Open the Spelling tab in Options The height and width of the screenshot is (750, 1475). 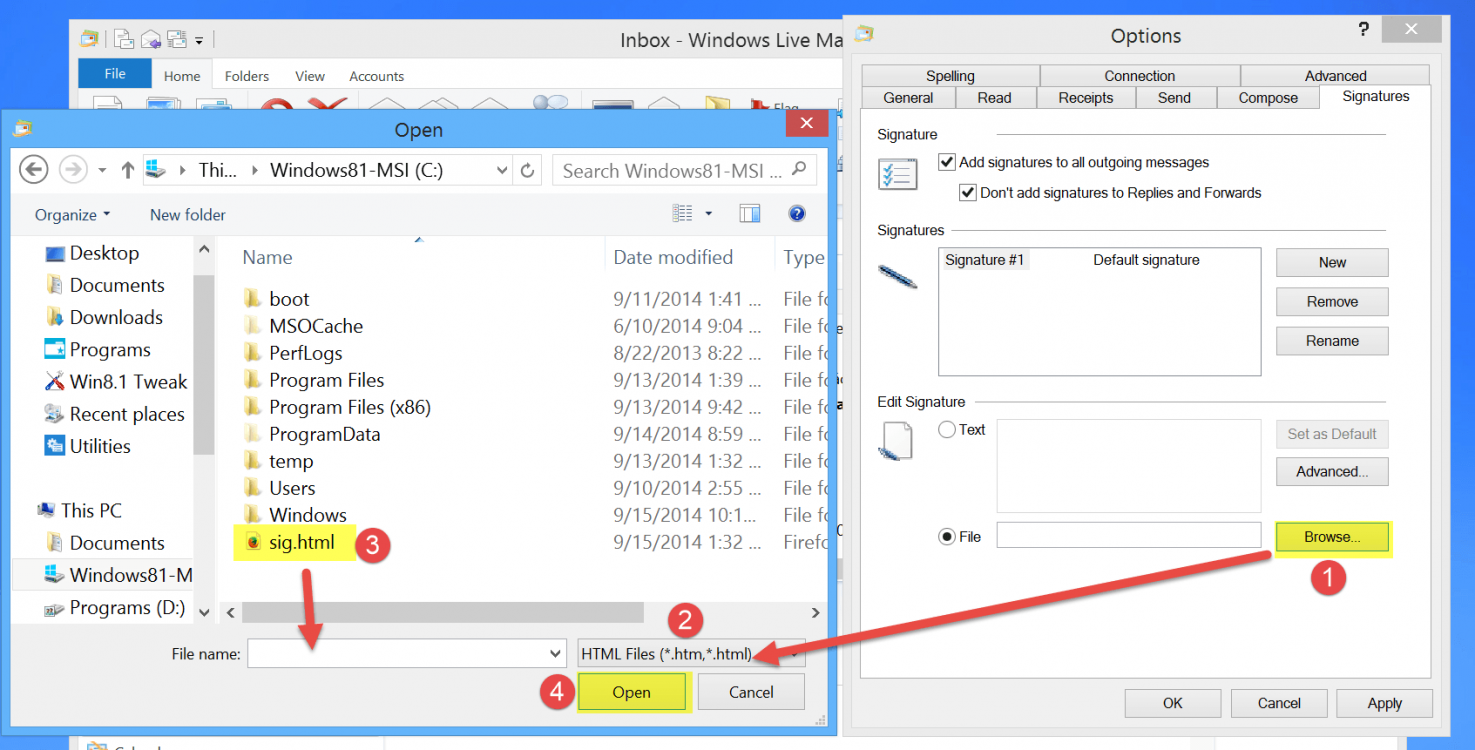coord(950,76)
